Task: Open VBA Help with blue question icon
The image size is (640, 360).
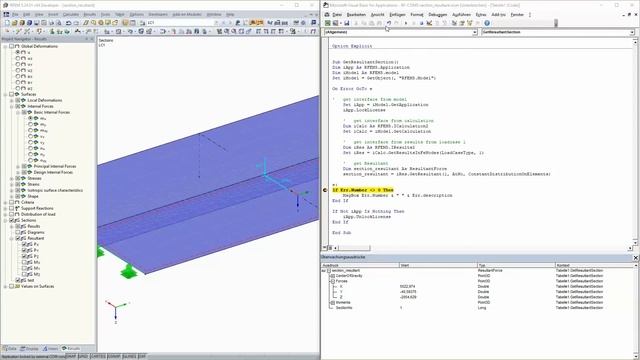Action: click(487, 23)
